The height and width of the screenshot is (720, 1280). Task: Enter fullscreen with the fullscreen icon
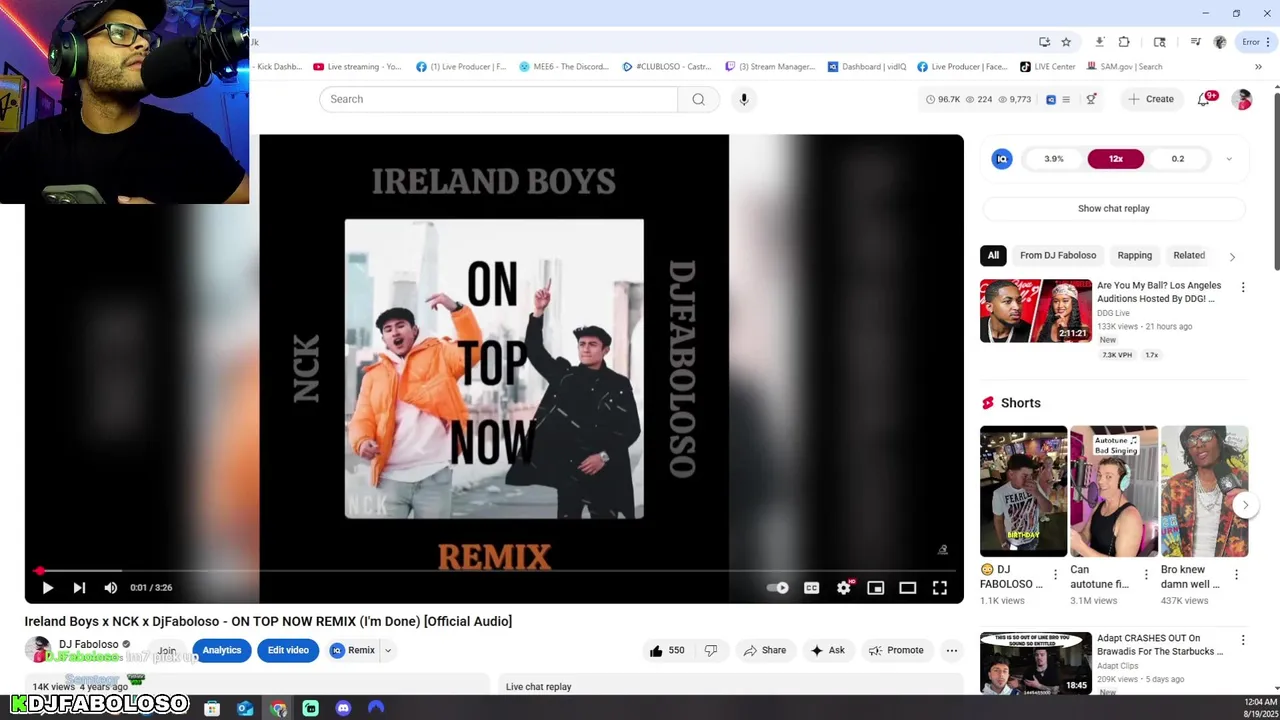coord(940,588)
